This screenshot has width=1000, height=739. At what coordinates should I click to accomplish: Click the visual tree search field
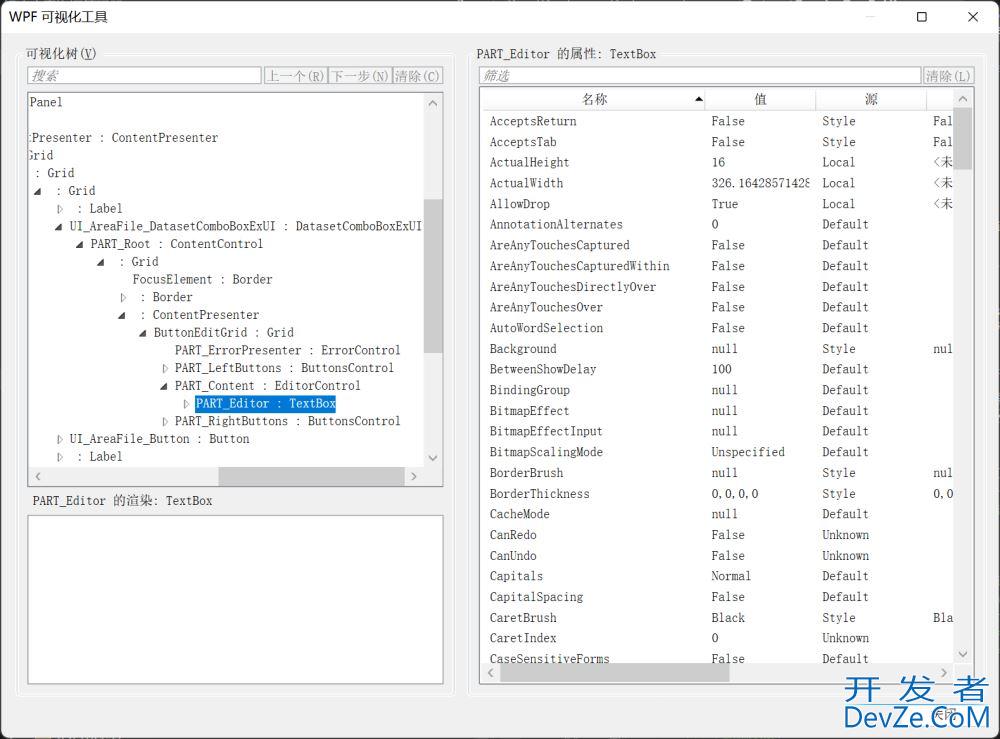point(145,76)
